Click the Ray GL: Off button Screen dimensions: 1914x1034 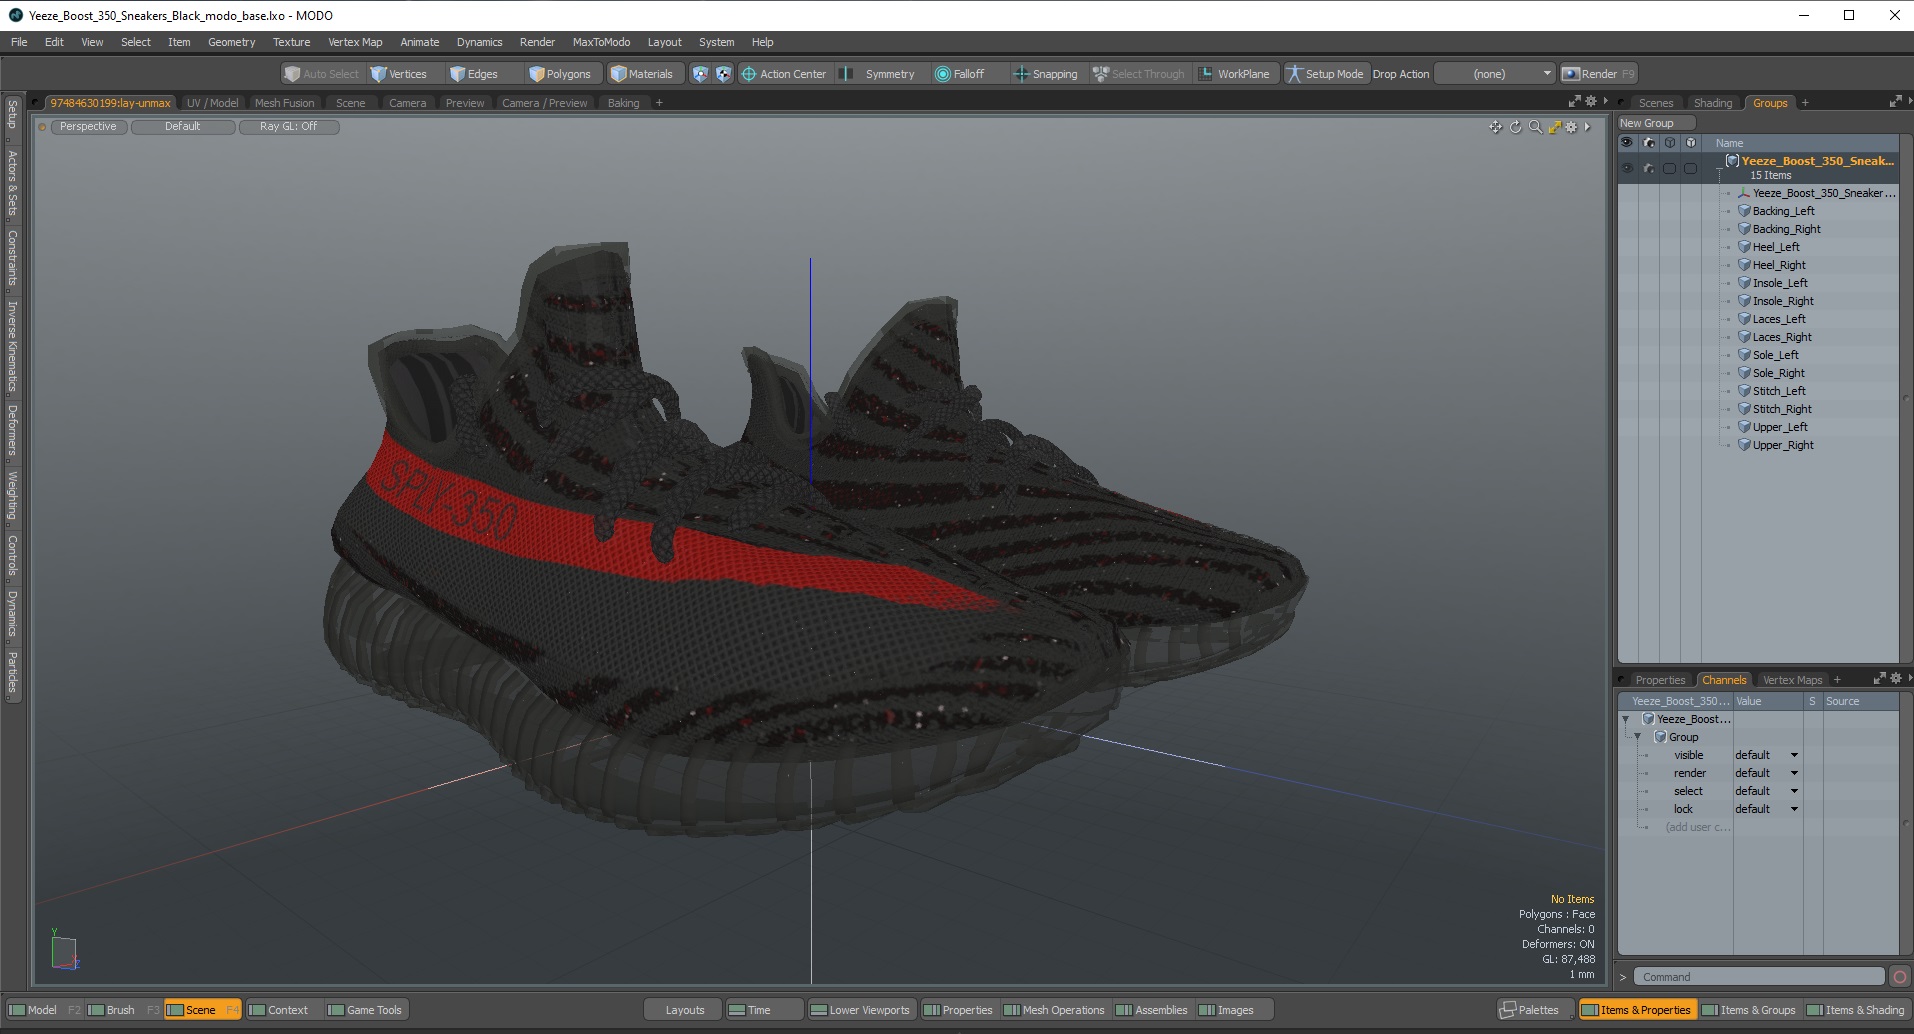click(x=288, y=127)
